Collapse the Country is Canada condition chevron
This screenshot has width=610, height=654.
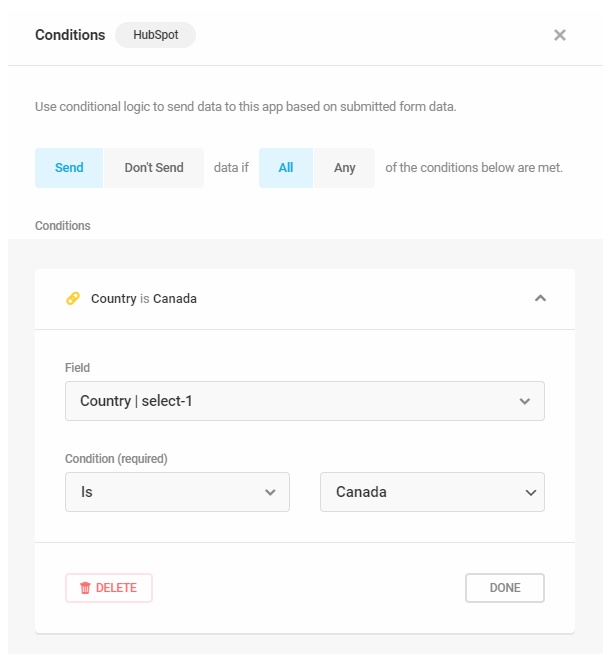(x=540, y=299)
